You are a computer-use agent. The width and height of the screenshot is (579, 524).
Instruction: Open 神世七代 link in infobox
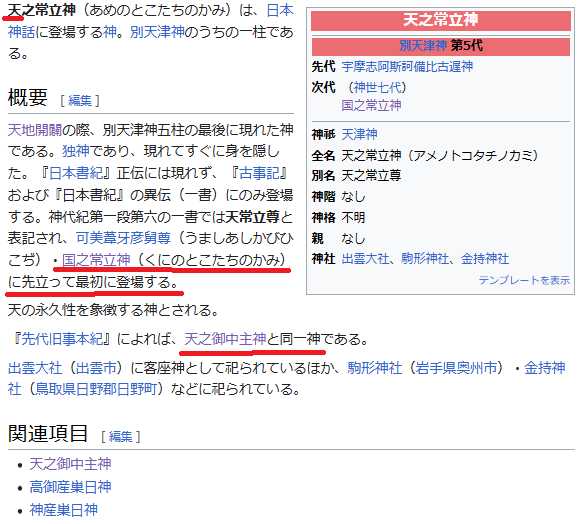coord(377,88)
